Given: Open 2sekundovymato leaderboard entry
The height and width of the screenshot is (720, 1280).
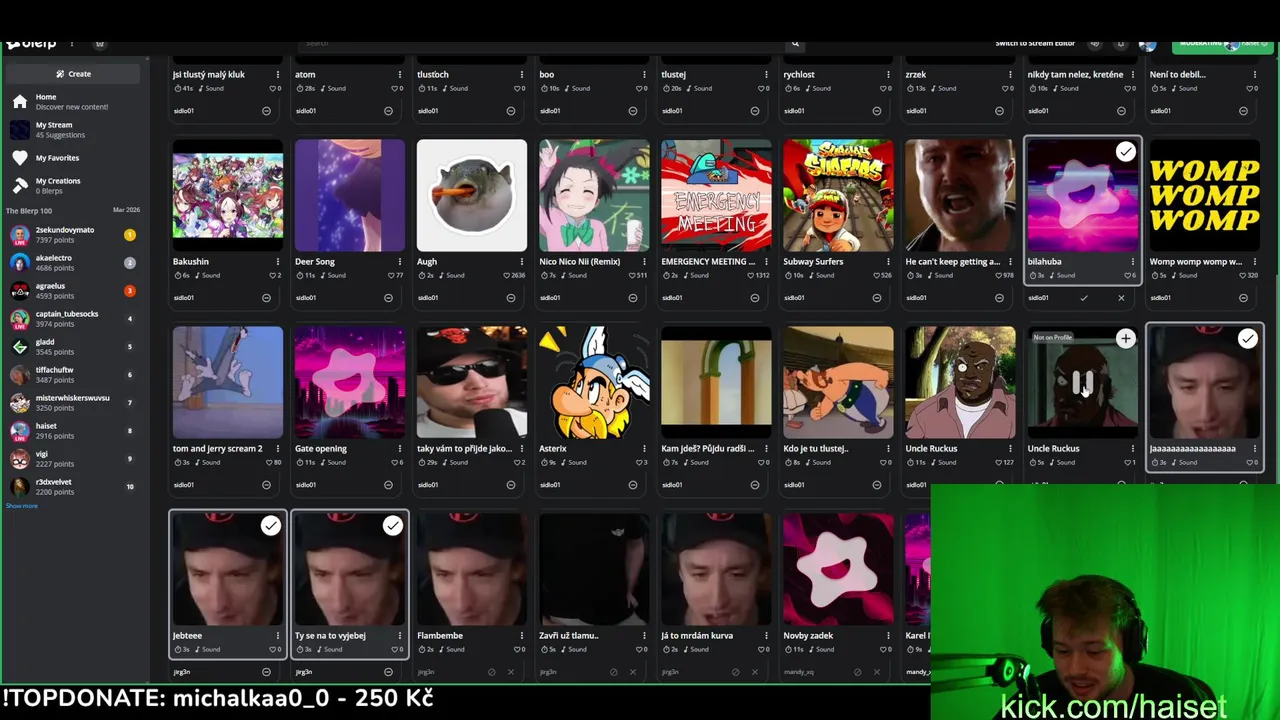Looking at the screenshot, I should (72, 235).
